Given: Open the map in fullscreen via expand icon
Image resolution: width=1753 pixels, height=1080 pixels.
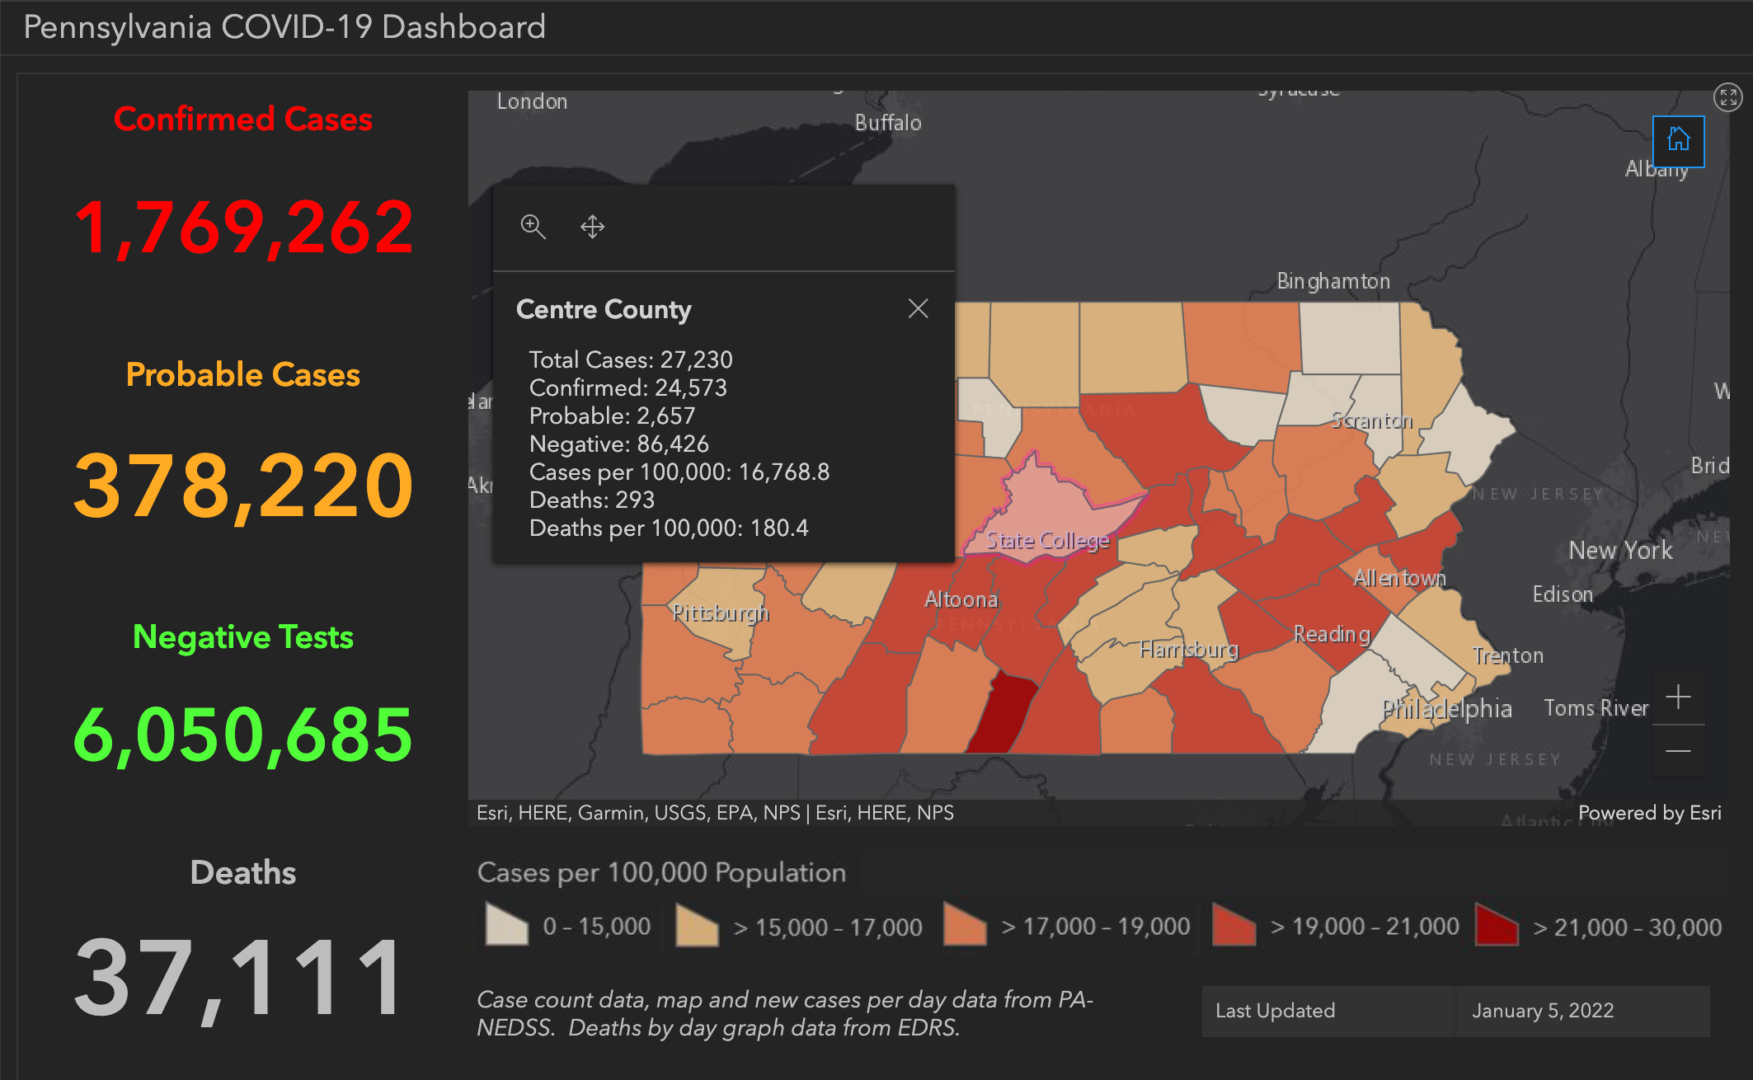Looking at the screenshot, I should pos(1729,98).
